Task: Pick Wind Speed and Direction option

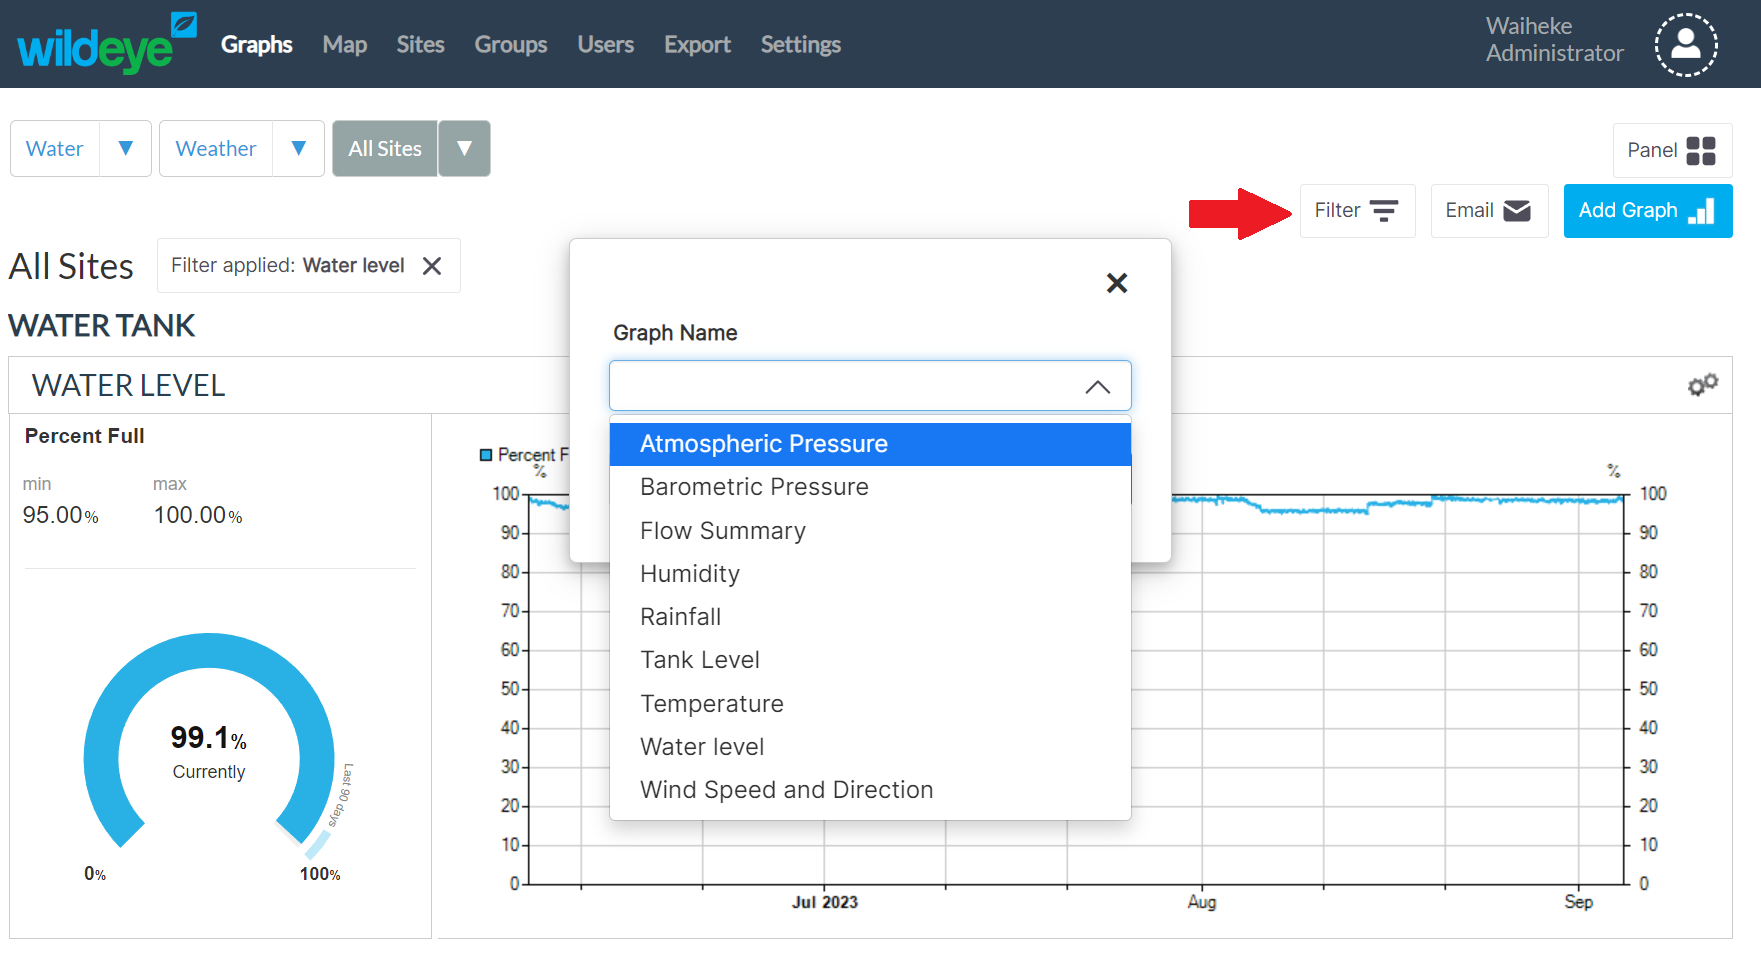Action: [x=786, y=790]
